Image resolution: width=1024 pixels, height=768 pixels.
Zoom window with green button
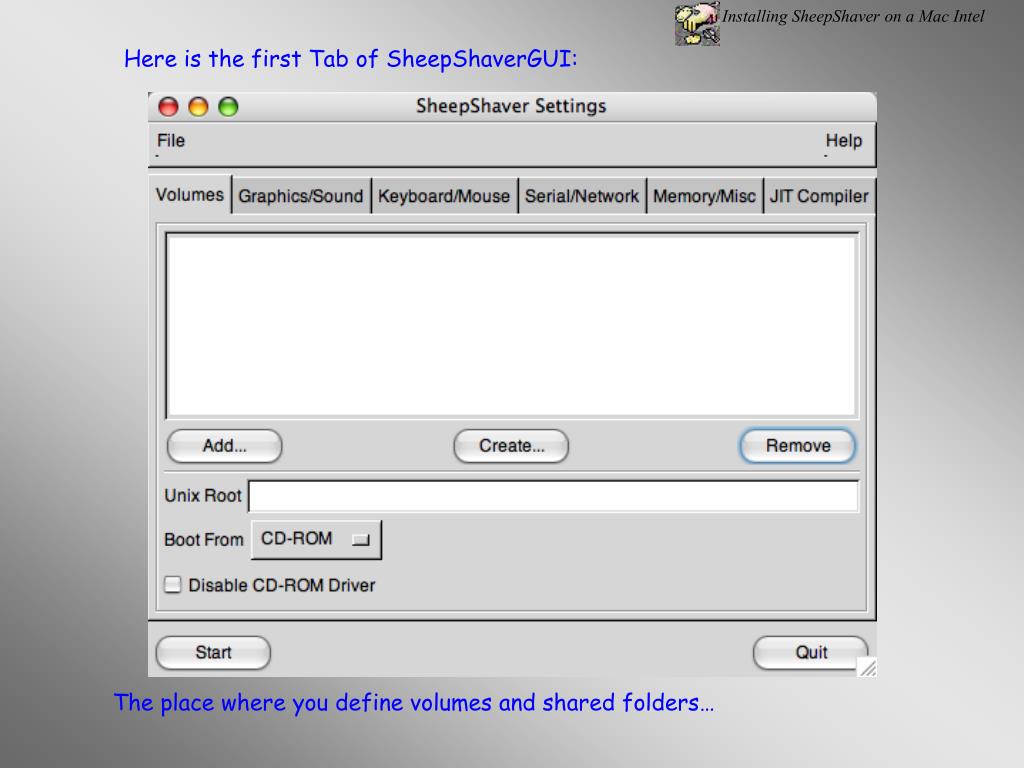(x=228, y=106)
